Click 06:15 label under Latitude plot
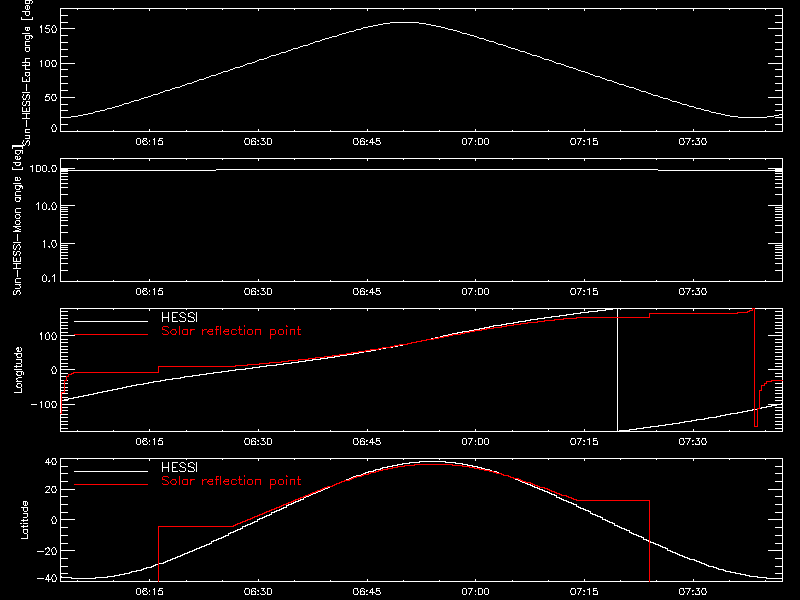This screenshot has width=800, height=600. [x=149, y=592]
